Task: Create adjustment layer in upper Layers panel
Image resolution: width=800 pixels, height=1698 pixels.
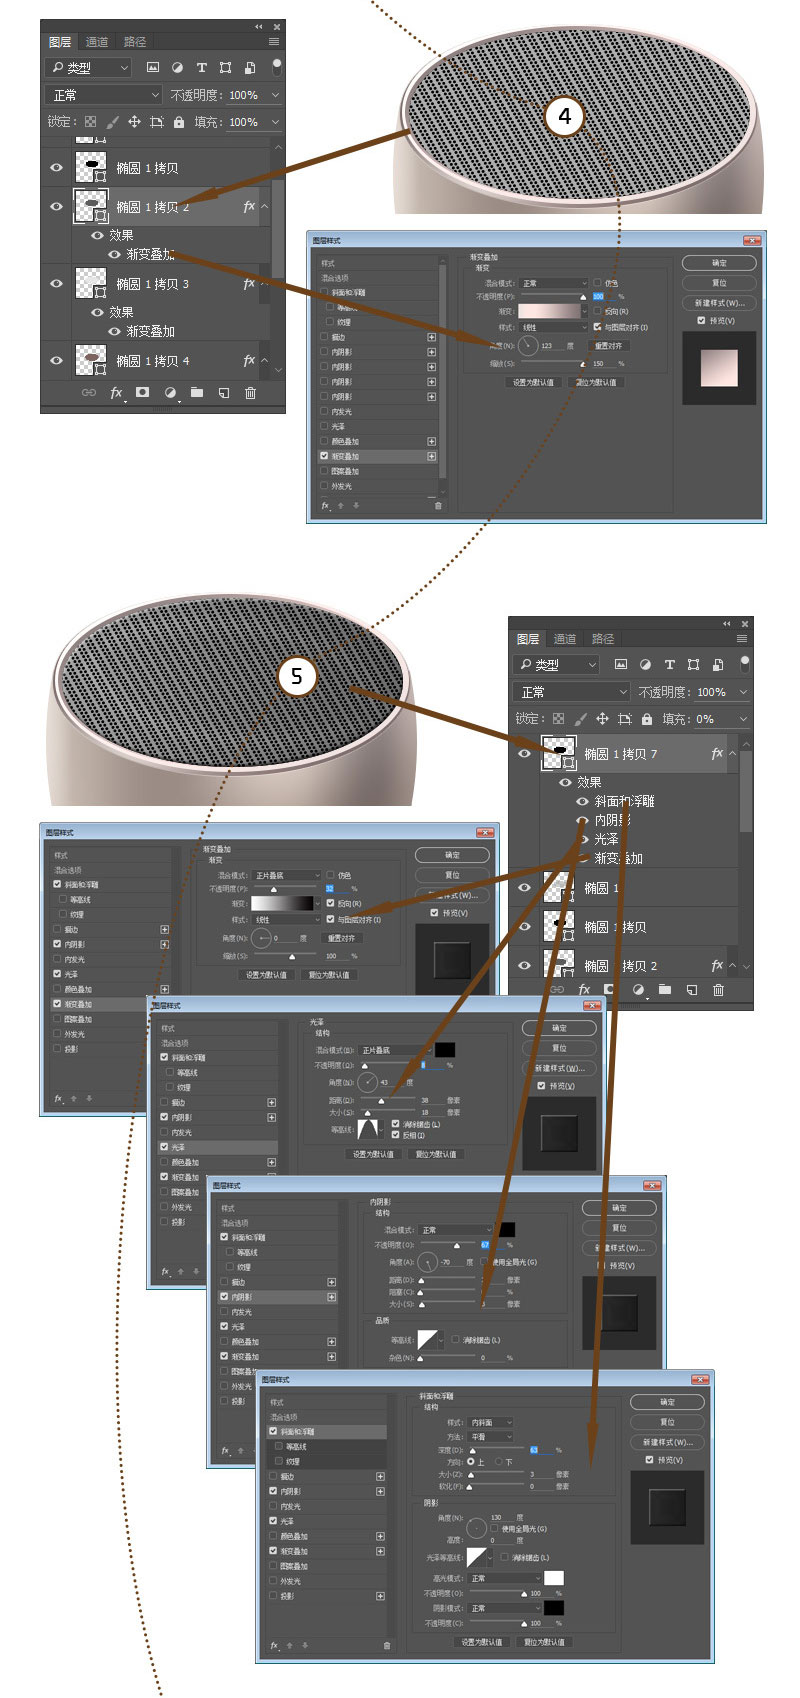Action: 170,393
